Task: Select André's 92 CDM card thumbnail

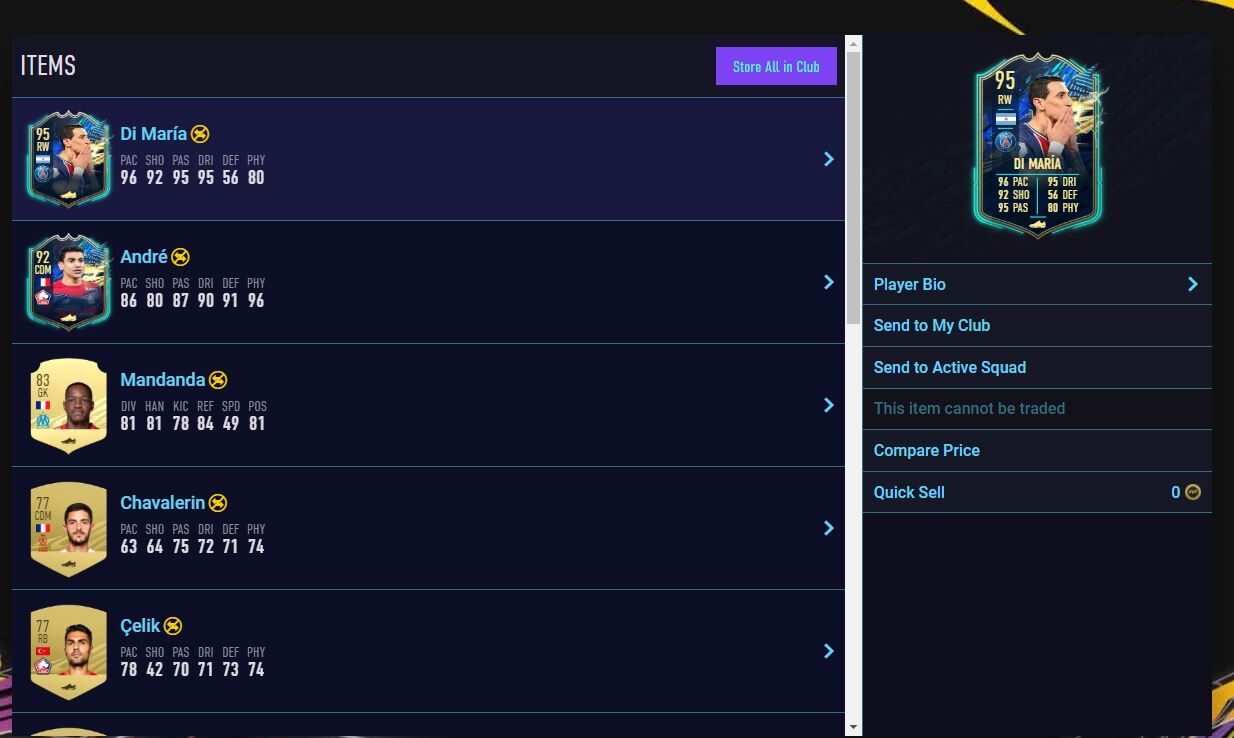Action: 69,282
